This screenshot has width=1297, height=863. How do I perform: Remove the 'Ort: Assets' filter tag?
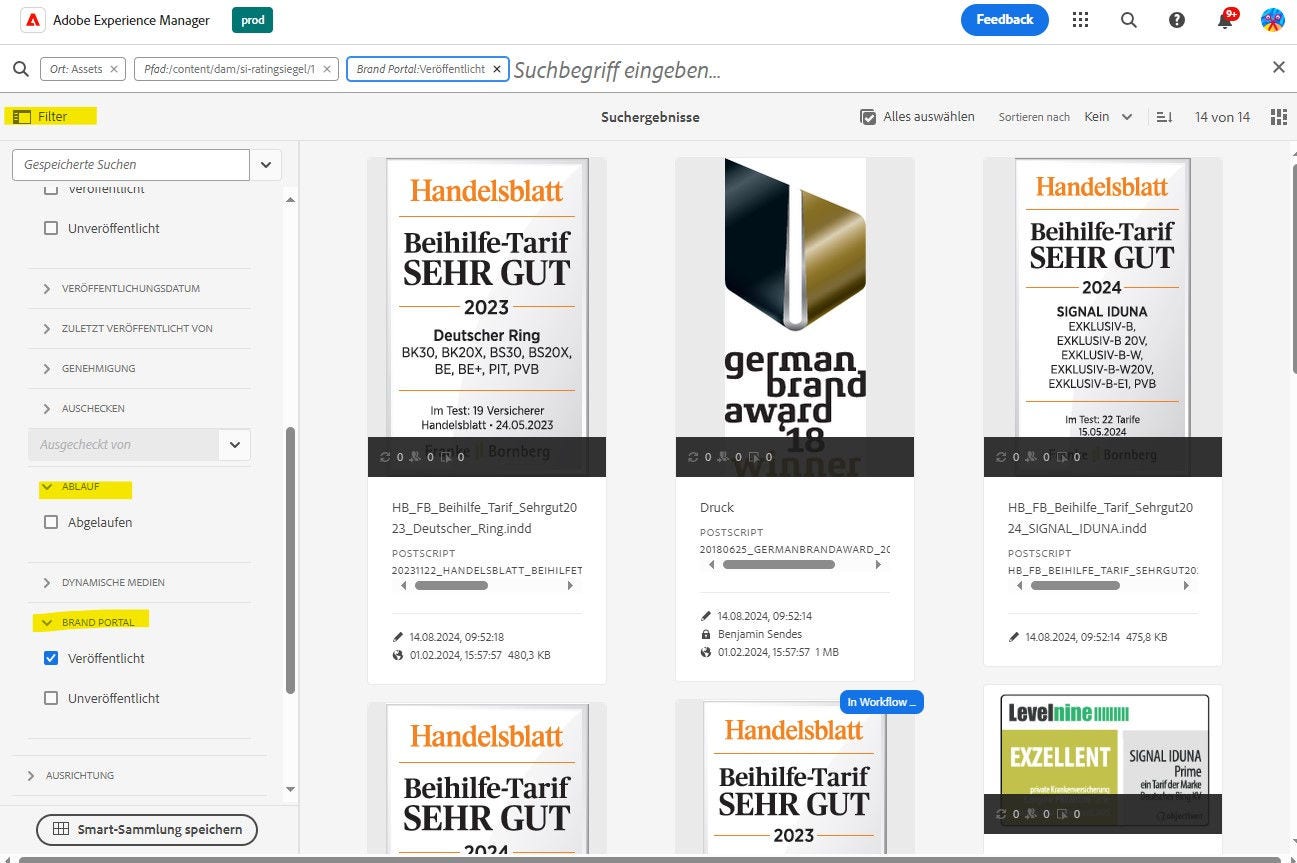(114, 69)
